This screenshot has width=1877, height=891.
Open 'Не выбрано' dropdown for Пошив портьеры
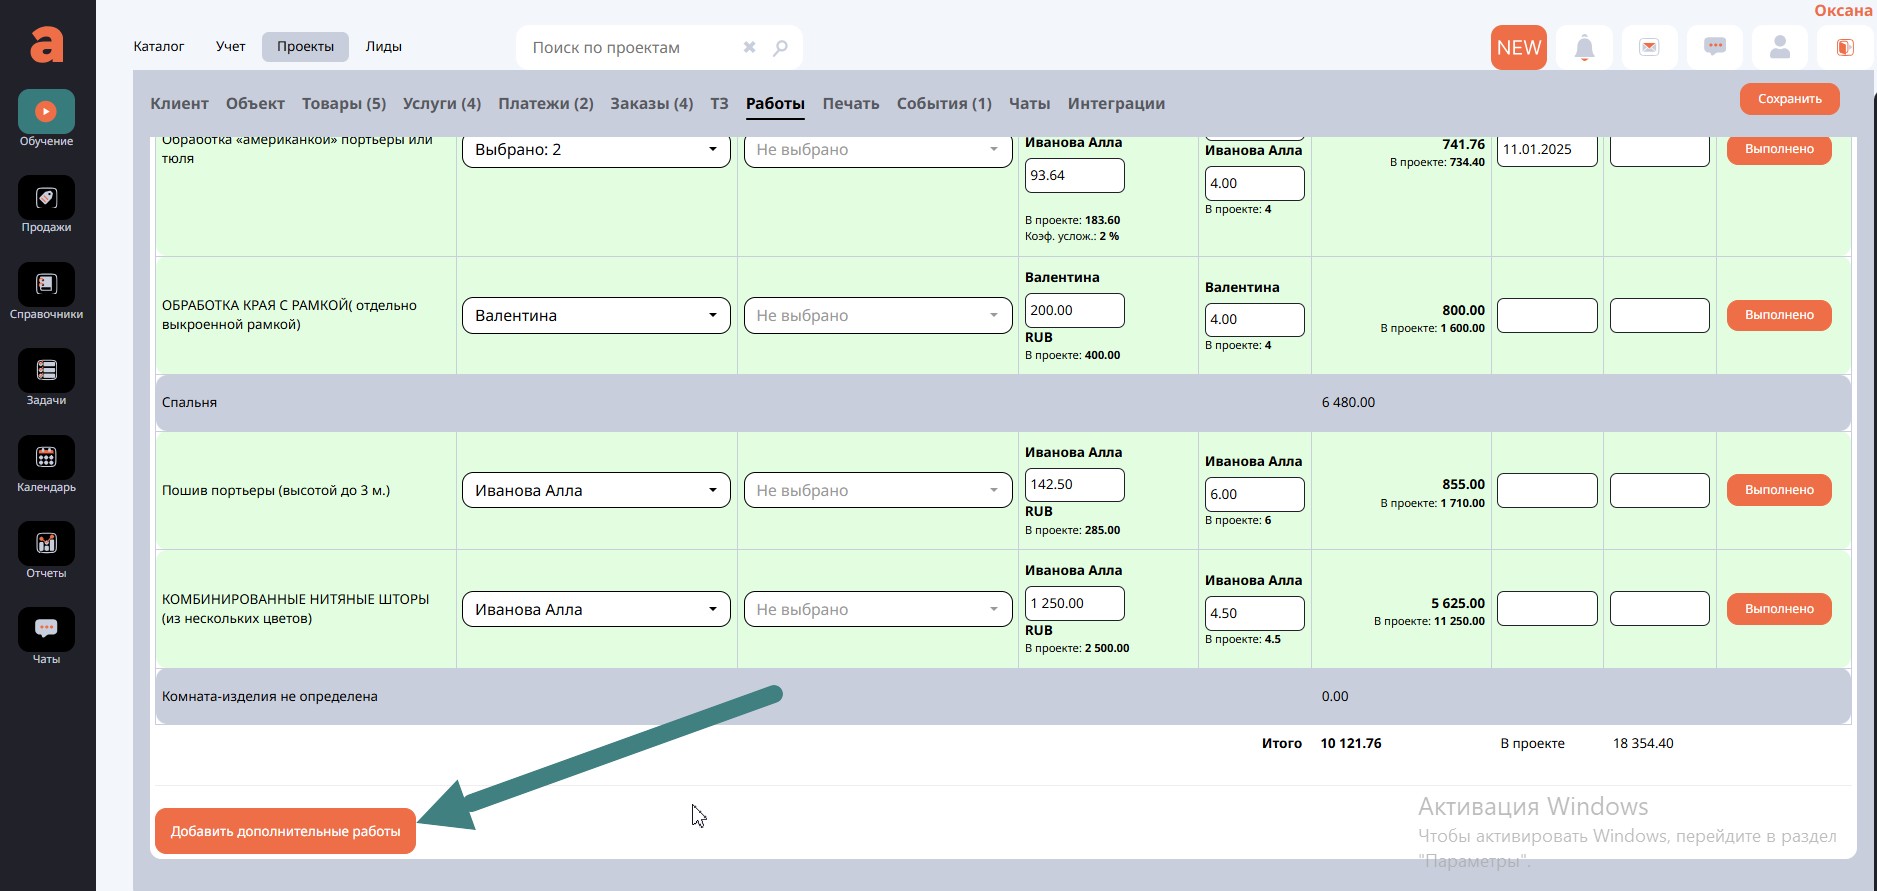coord(877,491)
